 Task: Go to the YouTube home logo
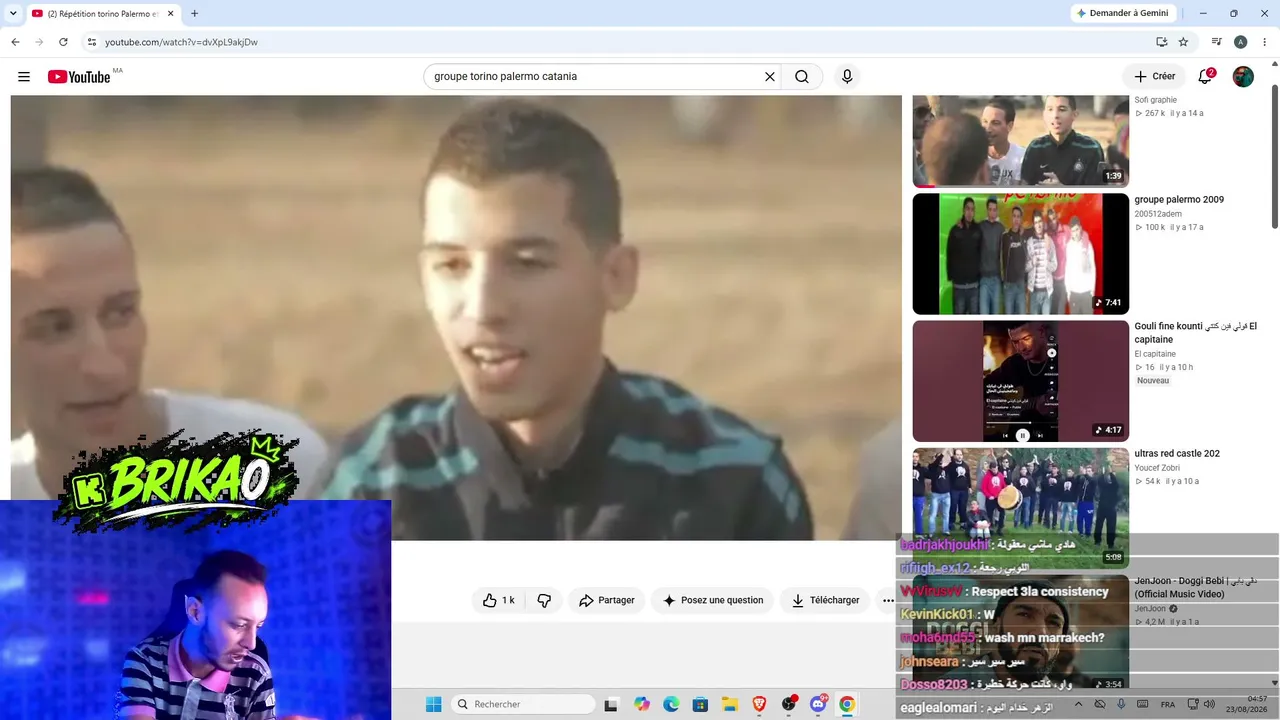(79, 77)
